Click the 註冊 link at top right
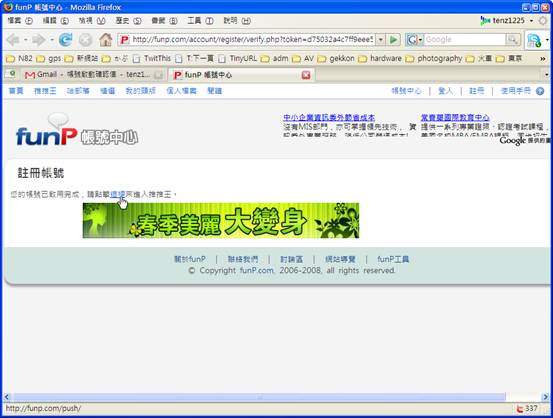The image size is (553, 418). click(476, 91)
